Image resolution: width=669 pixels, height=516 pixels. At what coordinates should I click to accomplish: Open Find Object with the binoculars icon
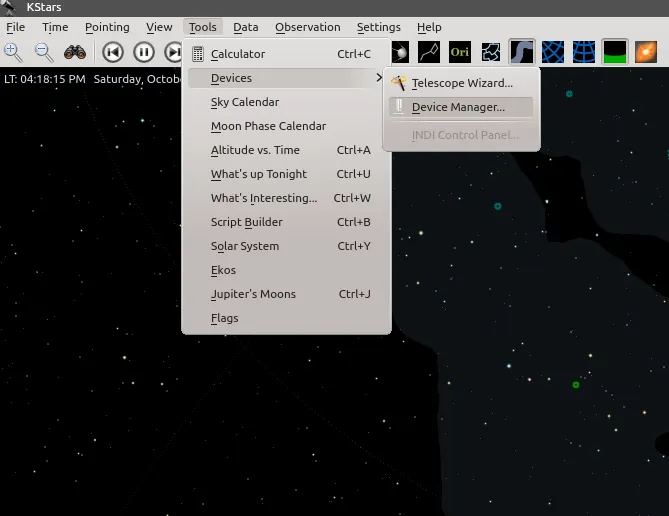click(x=75, y=52)
